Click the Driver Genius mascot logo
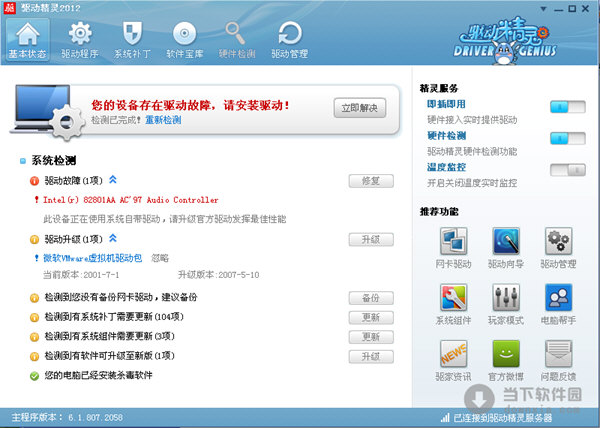Screen dimensions: 600x428 [505, 41]
